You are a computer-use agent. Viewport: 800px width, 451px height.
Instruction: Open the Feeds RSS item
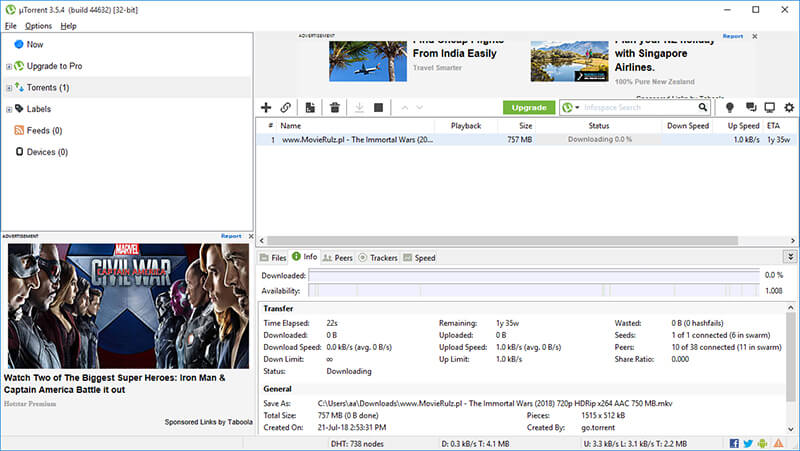pyautogui.click(x=39, y=131)
